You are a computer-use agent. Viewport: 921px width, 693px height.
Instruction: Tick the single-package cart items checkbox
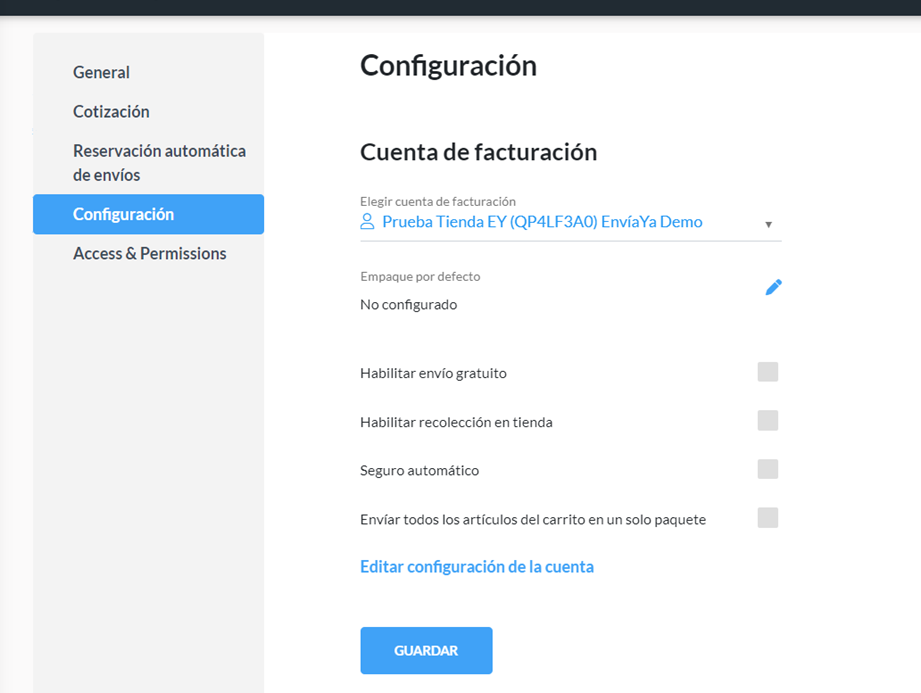tap(768, 518)
